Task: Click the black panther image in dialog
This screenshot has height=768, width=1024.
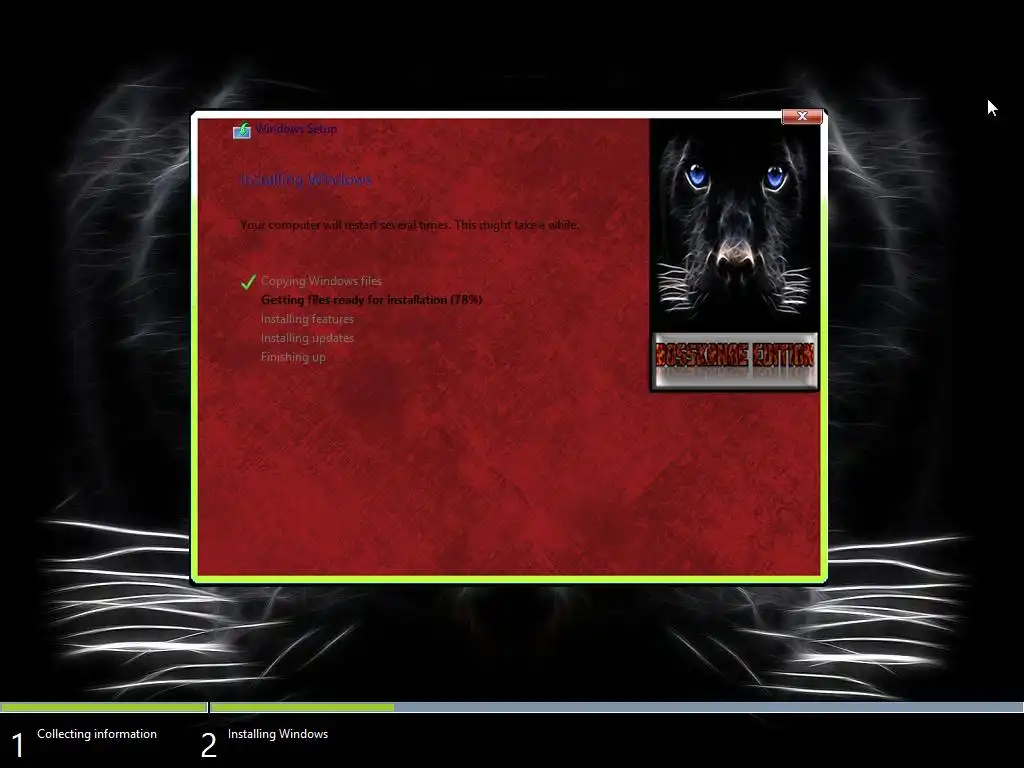Action: [x=735, y=224]
